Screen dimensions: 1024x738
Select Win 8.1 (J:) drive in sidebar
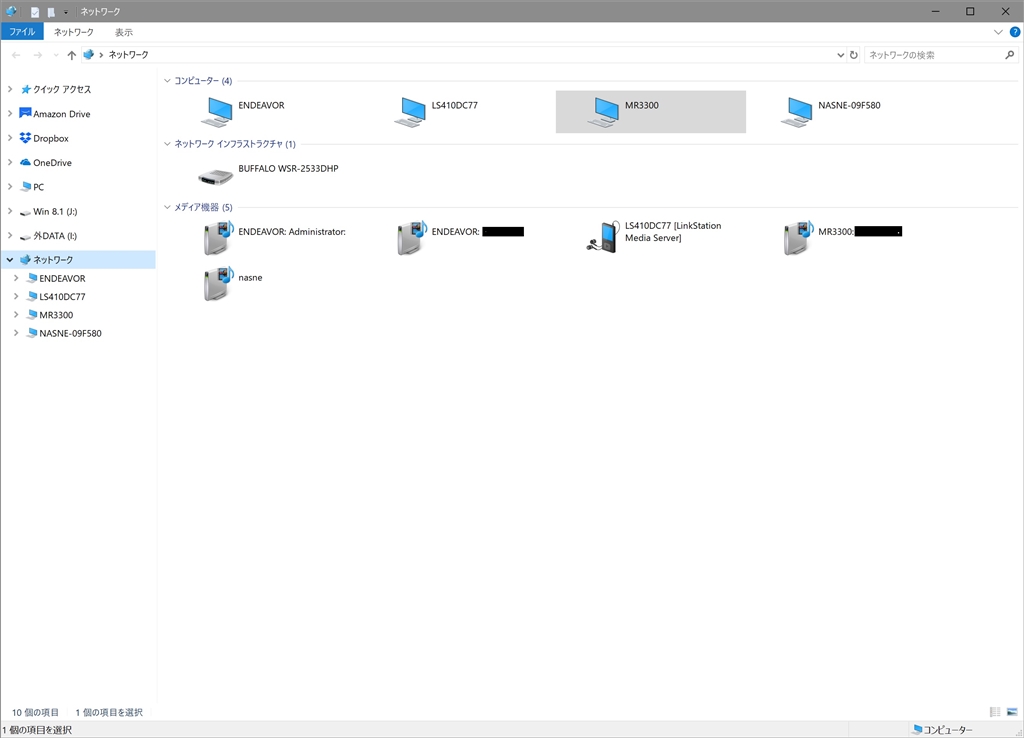tap(55, 212)
